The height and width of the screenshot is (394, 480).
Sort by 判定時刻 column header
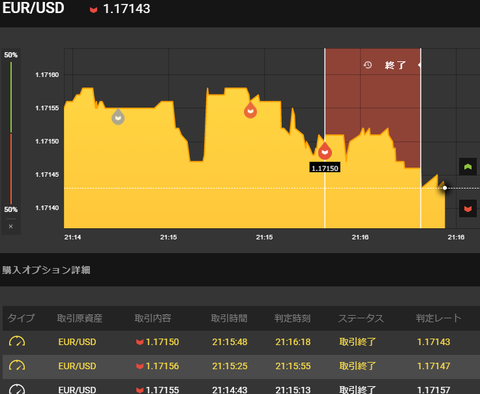tap(292, 318)
